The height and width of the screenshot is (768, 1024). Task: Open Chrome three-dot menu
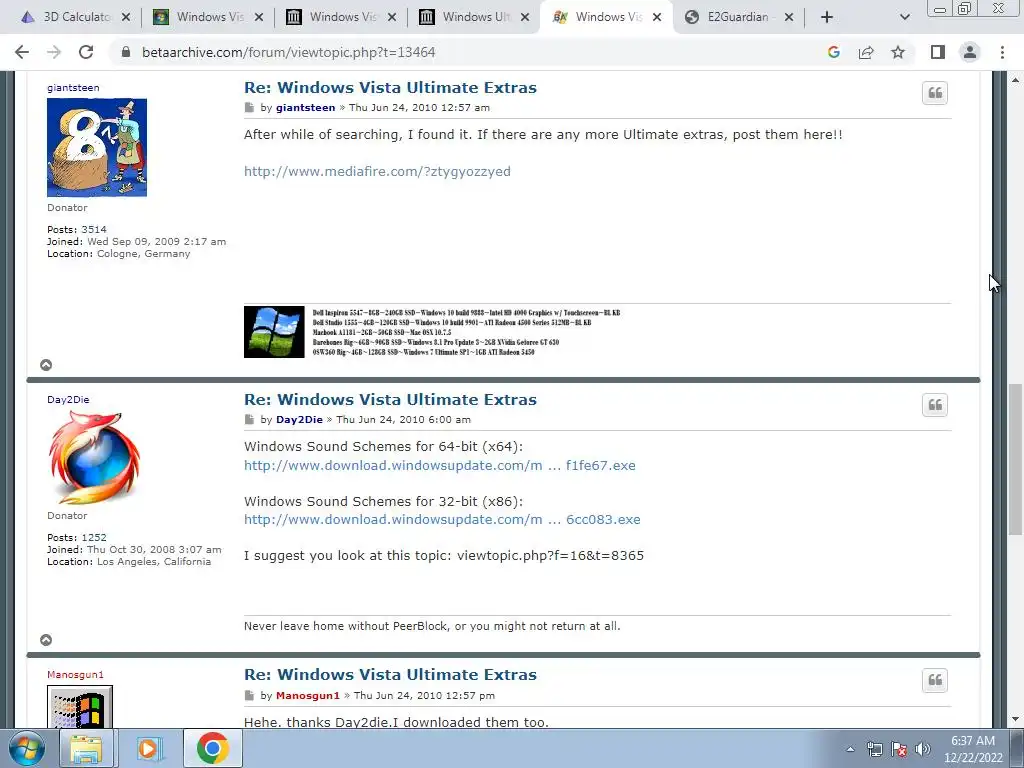(x=1002, y=52)
